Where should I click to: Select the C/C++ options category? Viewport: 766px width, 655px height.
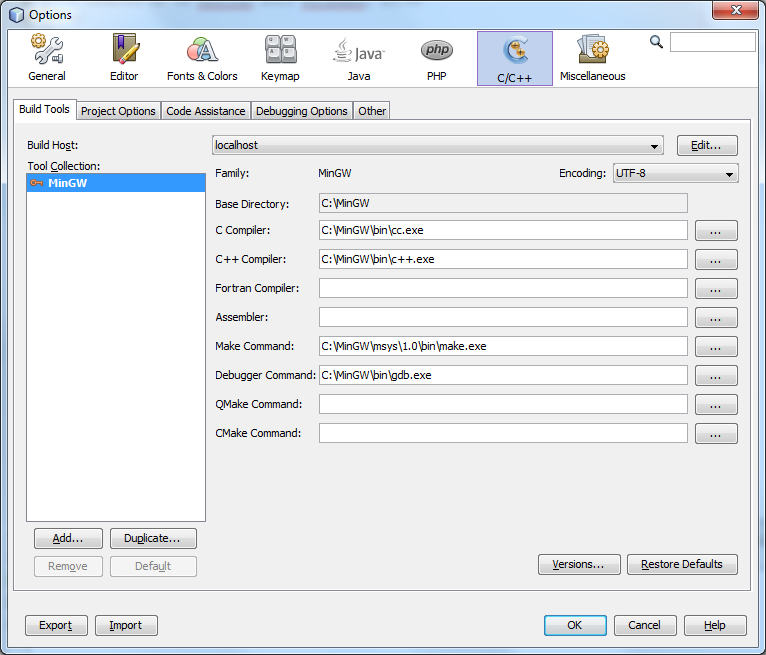tap(515, 59)
